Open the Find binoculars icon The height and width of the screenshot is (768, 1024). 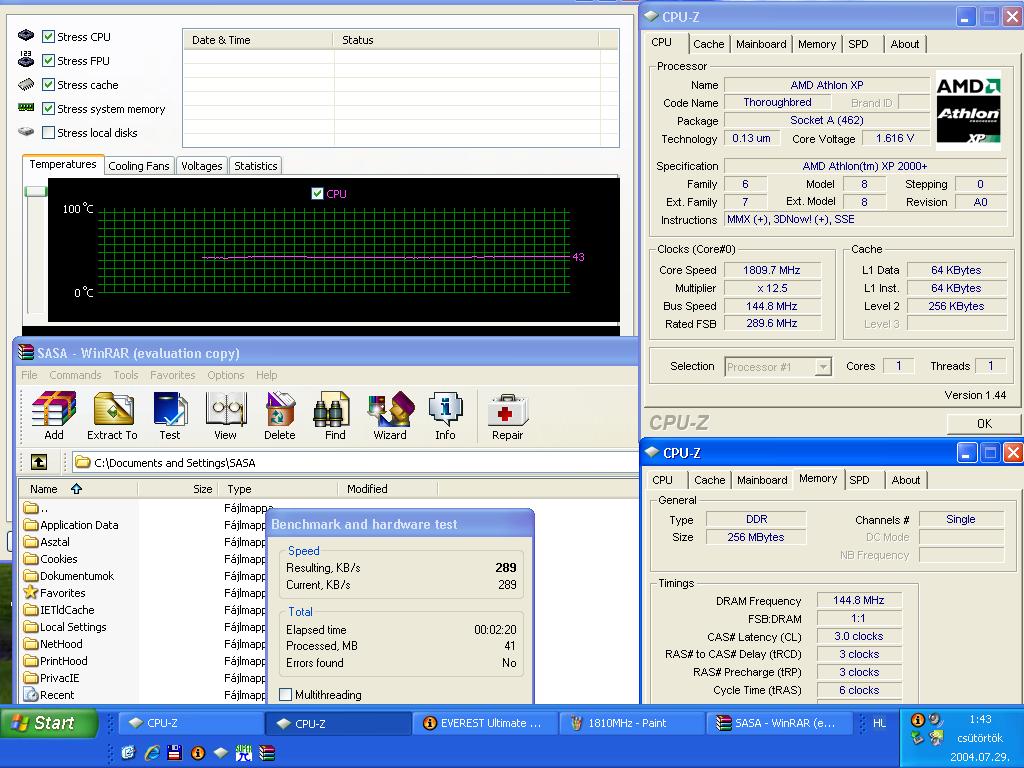point(335,415)
